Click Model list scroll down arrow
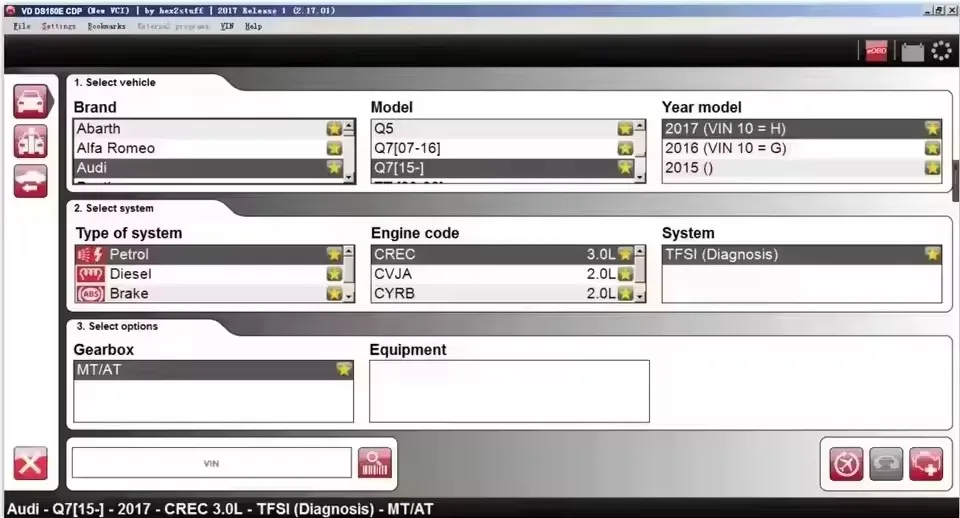The width and height of the screenshot is (960, 518). click(x=640, y=178)
